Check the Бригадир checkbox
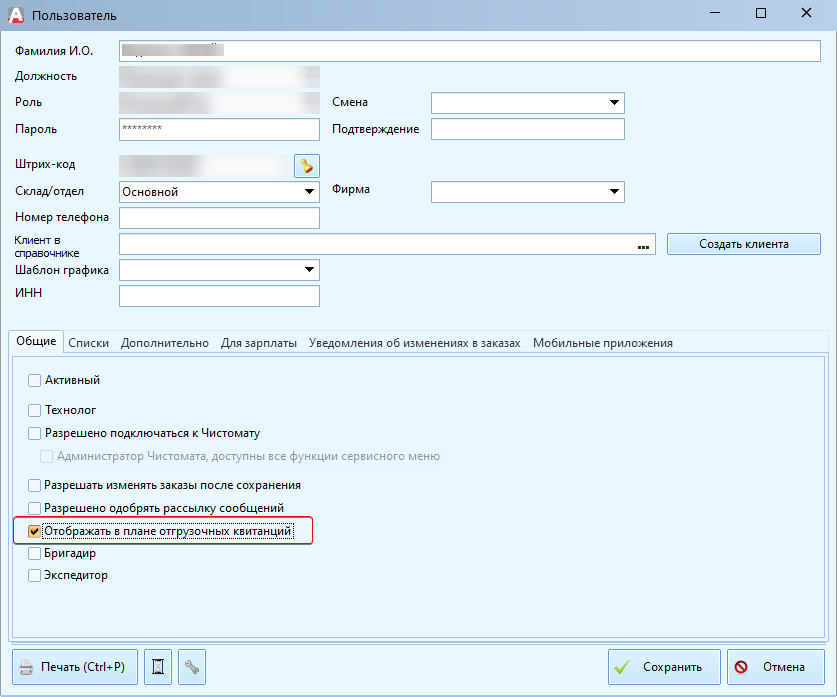Viewport: 837px width, 697px height. click(34, 553)
